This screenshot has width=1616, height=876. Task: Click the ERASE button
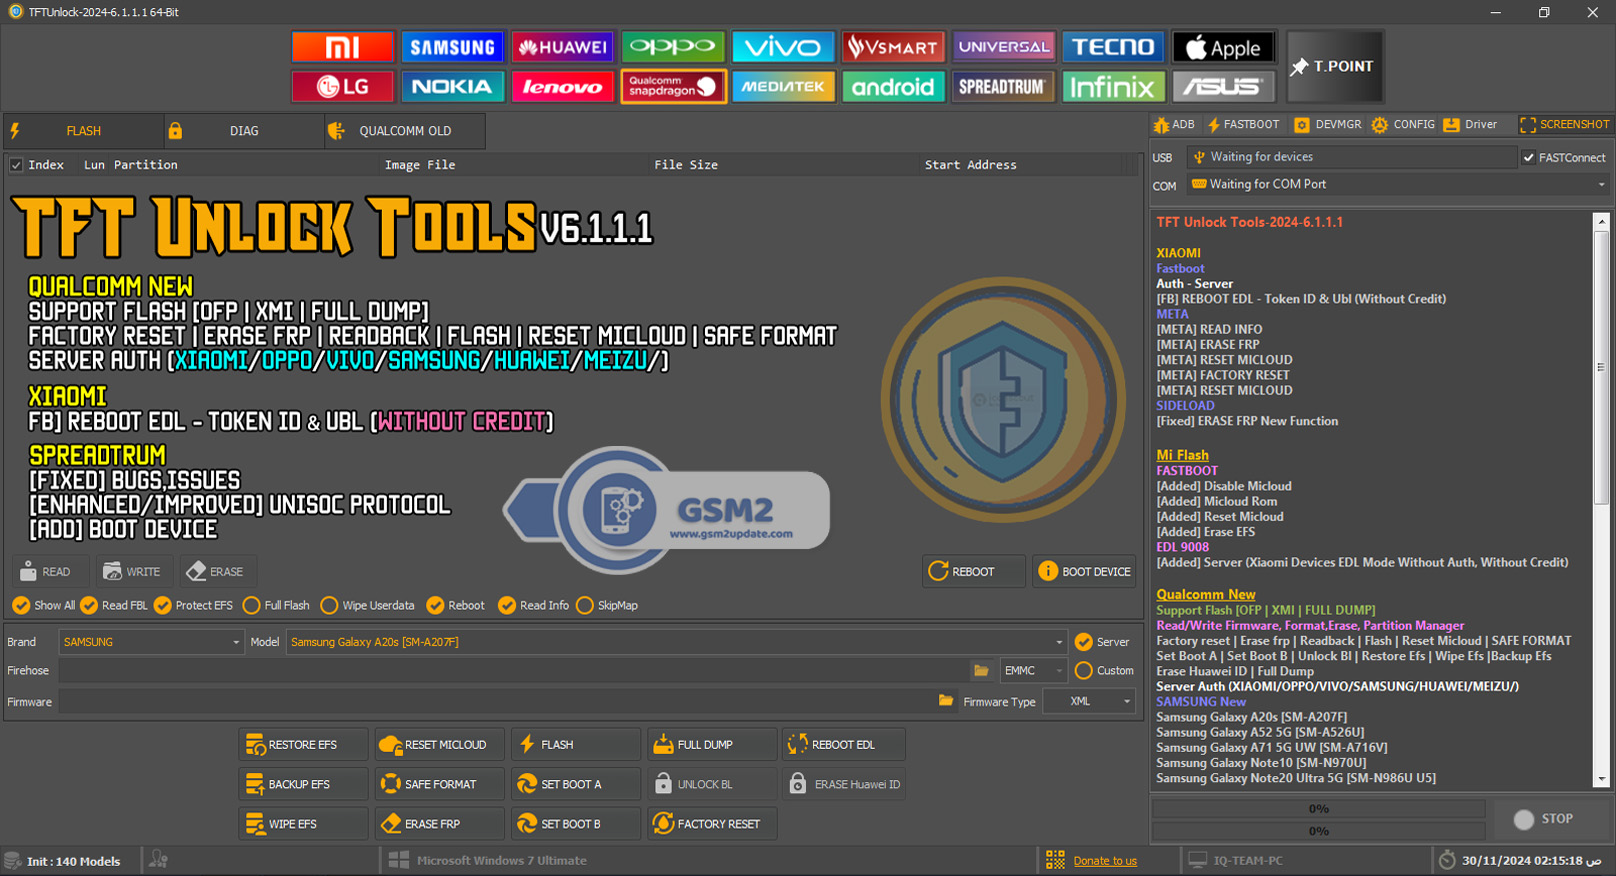[218, 572]
